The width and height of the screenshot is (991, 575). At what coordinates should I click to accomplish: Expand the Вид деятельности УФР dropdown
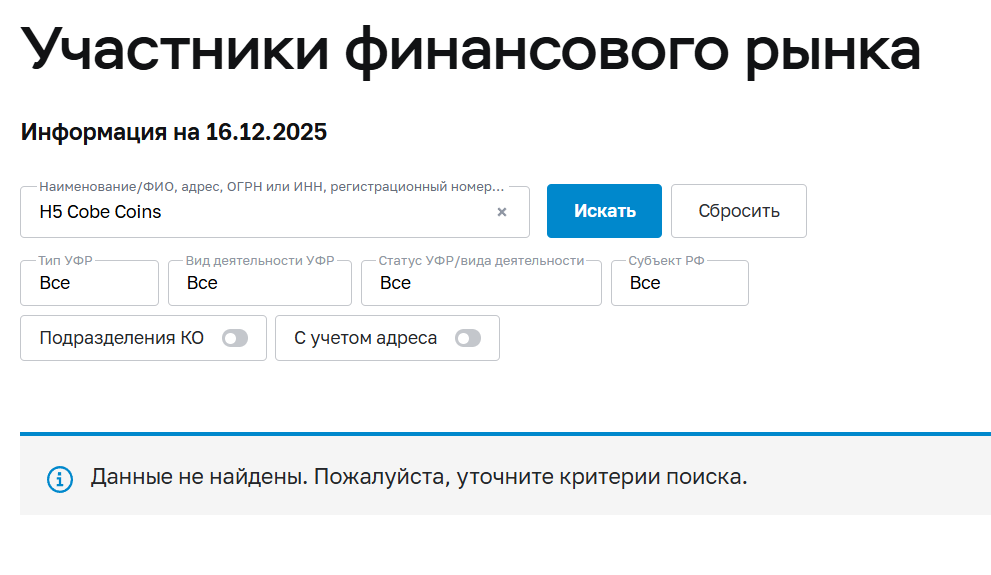click(x=261, y=283)
